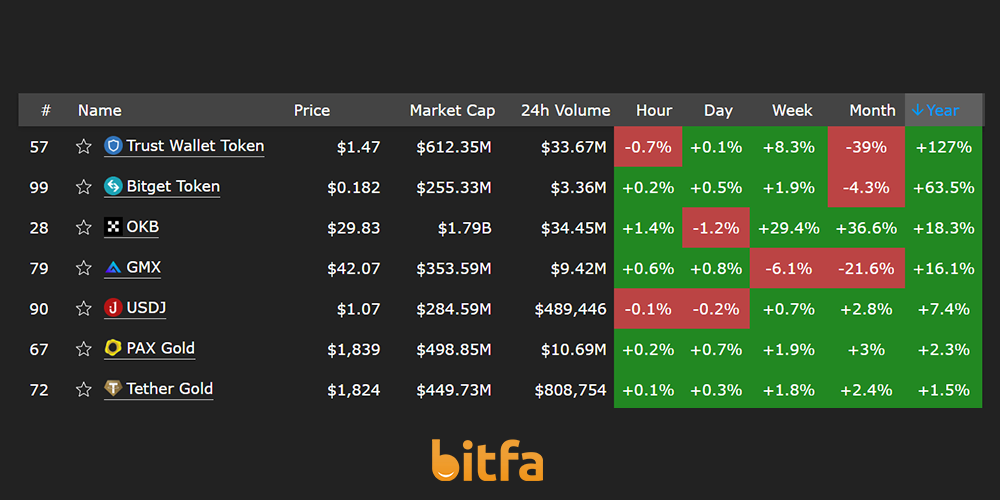
Task: Click the Trust Wallet Token shield icon
Action: coord(113,146)
